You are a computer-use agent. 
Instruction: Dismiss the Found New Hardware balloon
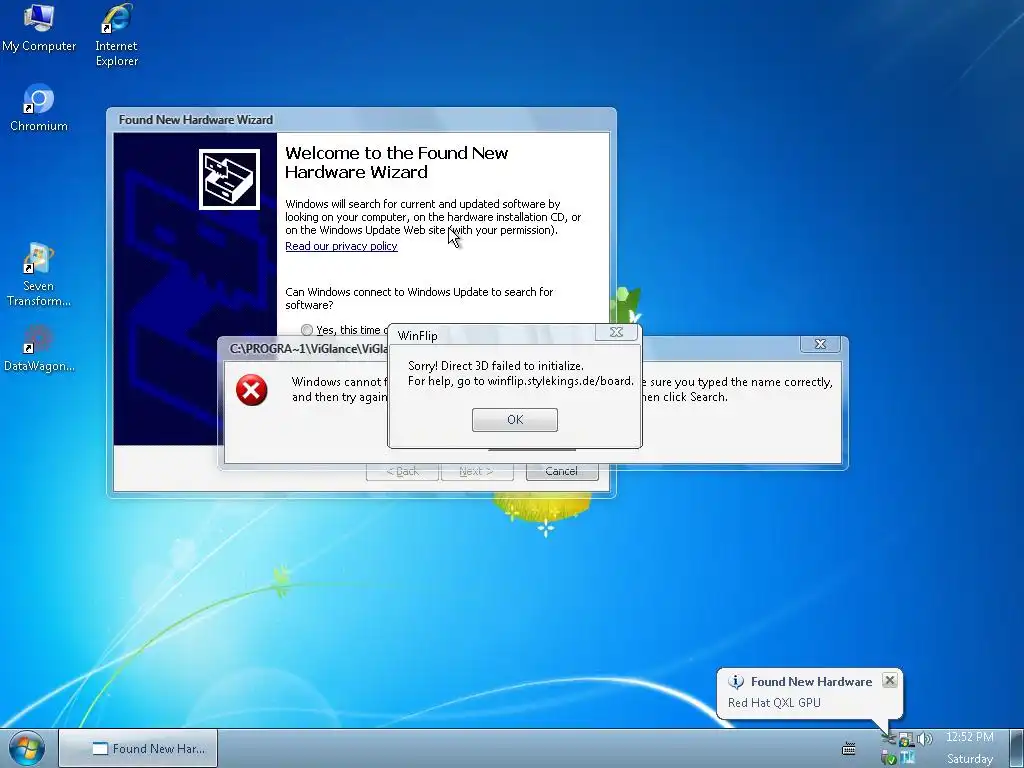(x=889, y=680)
